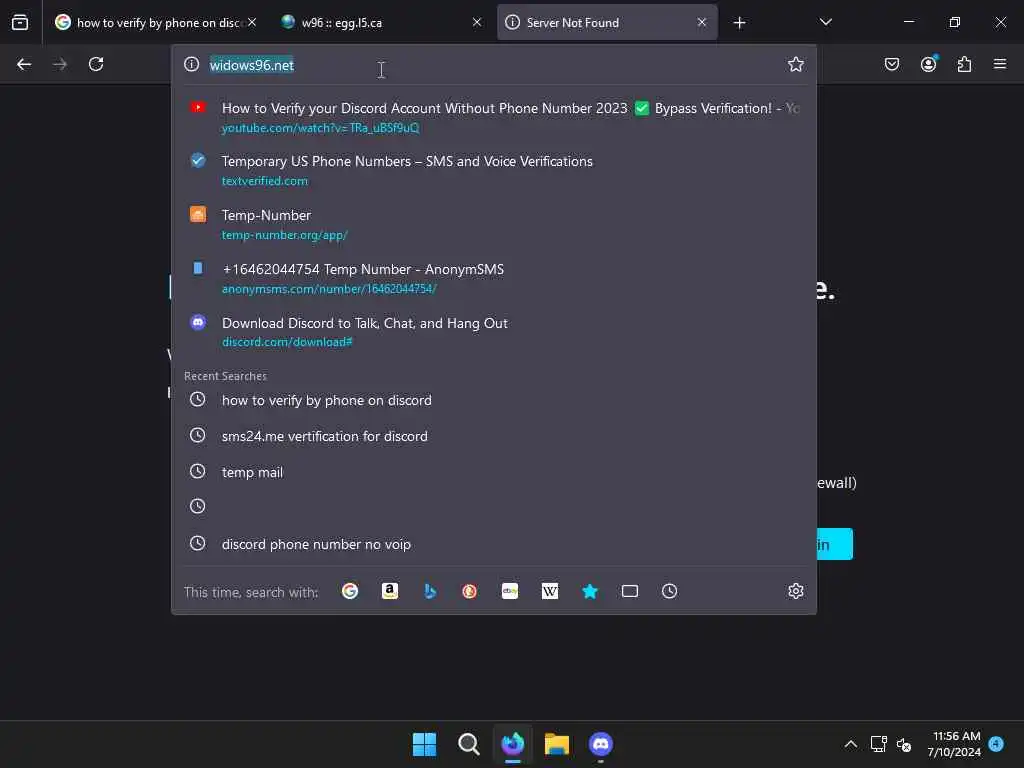Click Firefox icon in taskbar
The image size is (1024, 768).
click(x=513, y=744)
